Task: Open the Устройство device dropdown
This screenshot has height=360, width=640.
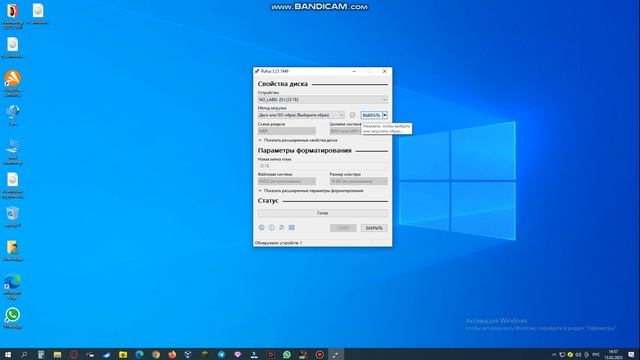Action: coord(322,100)
